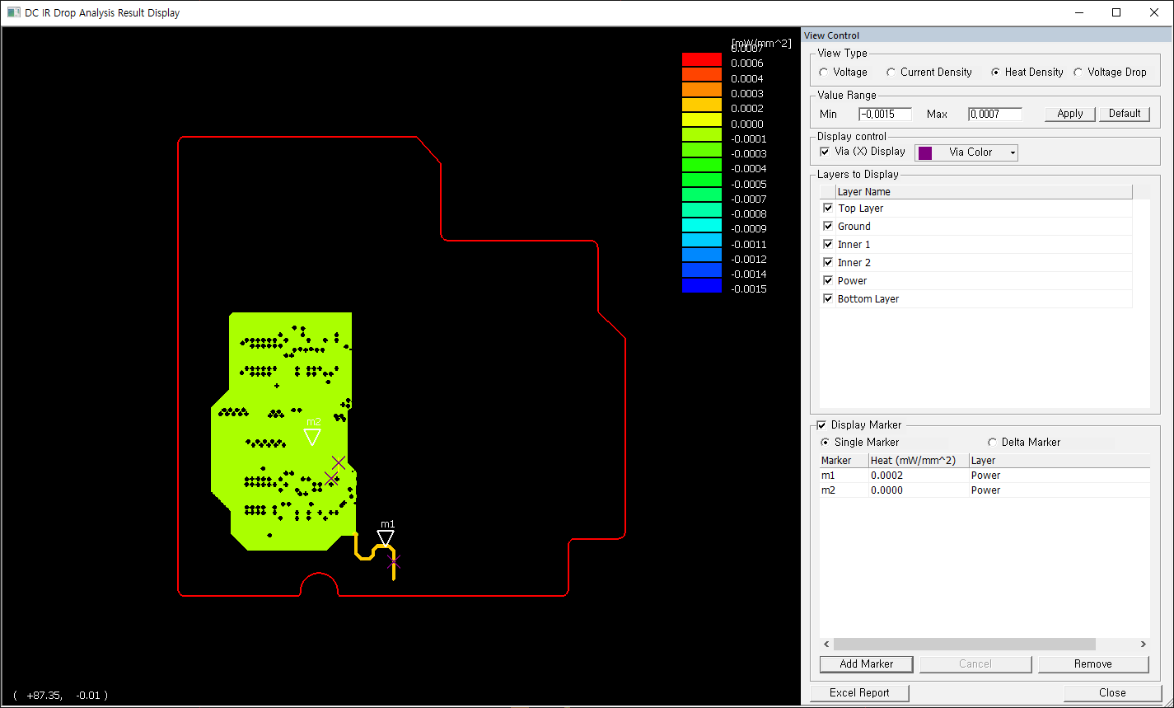
Task: Hide the Top Layer
Action: point(827,208)
